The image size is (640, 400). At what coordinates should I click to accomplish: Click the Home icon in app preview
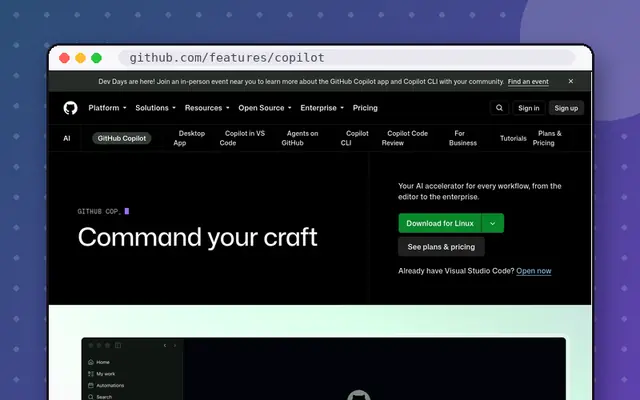(91, 362)
